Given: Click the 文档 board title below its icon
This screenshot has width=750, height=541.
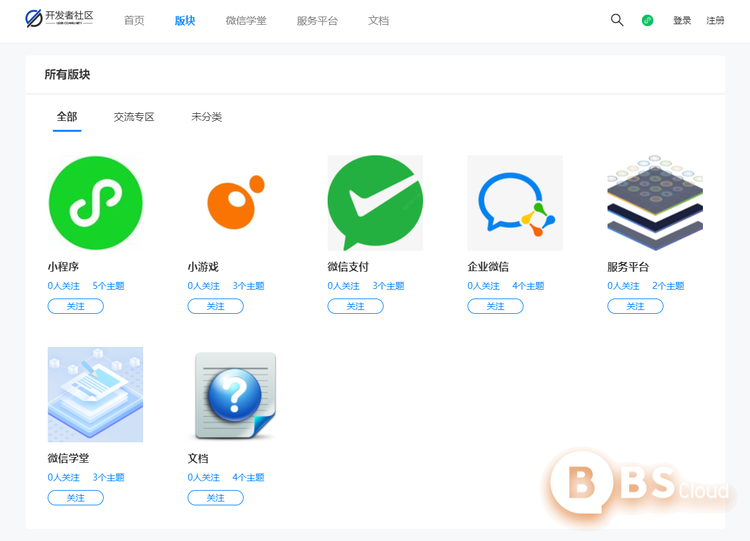Looking at the screenshot, I should coord(198,458).
